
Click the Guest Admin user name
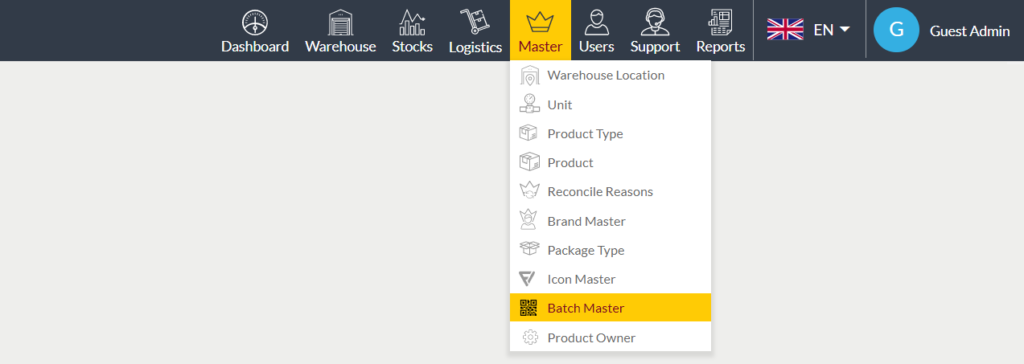coord(969,31)
